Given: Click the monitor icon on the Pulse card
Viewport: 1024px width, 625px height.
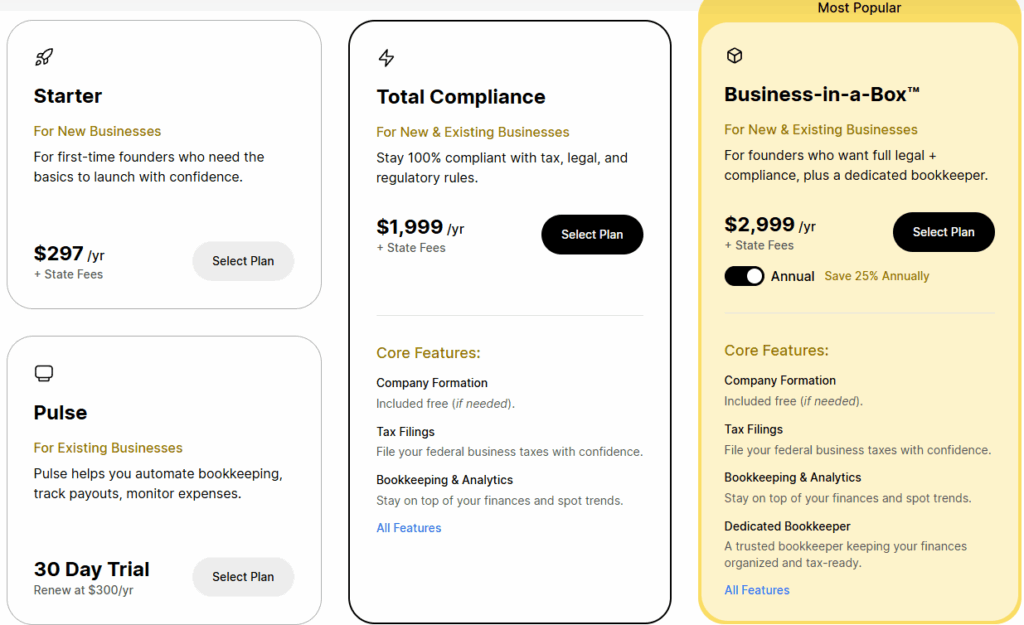Looking at the screenshot, I should (x=43, y=373).
